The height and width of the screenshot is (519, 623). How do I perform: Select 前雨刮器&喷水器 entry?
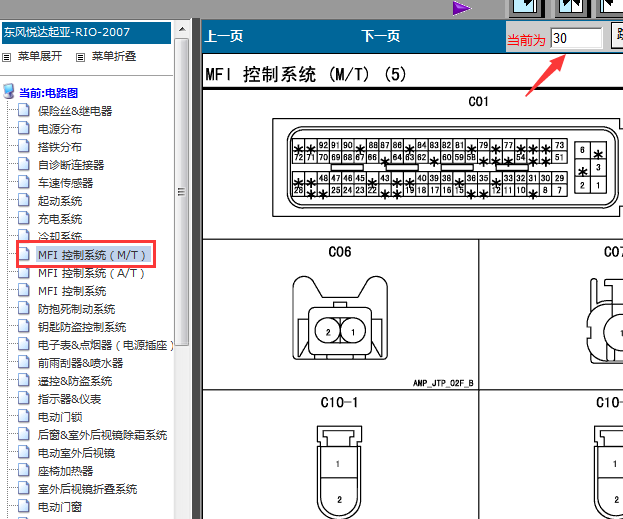80,363
